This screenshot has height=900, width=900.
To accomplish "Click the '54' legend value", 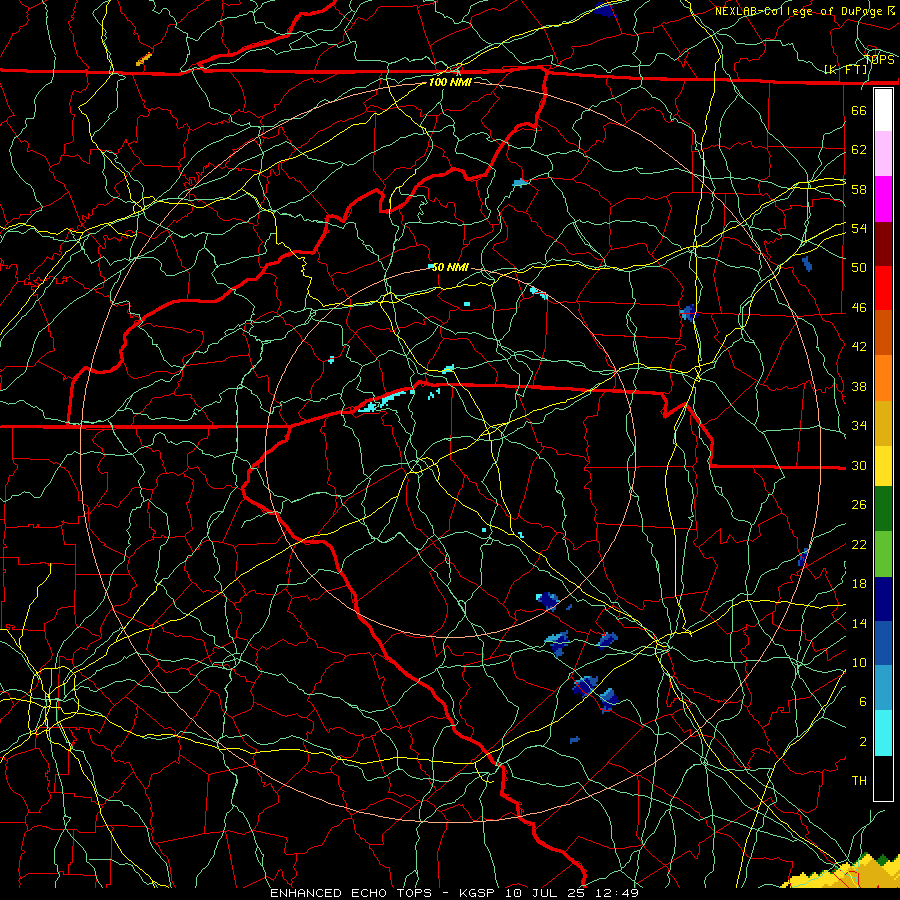I will click(x=859, y=228).
